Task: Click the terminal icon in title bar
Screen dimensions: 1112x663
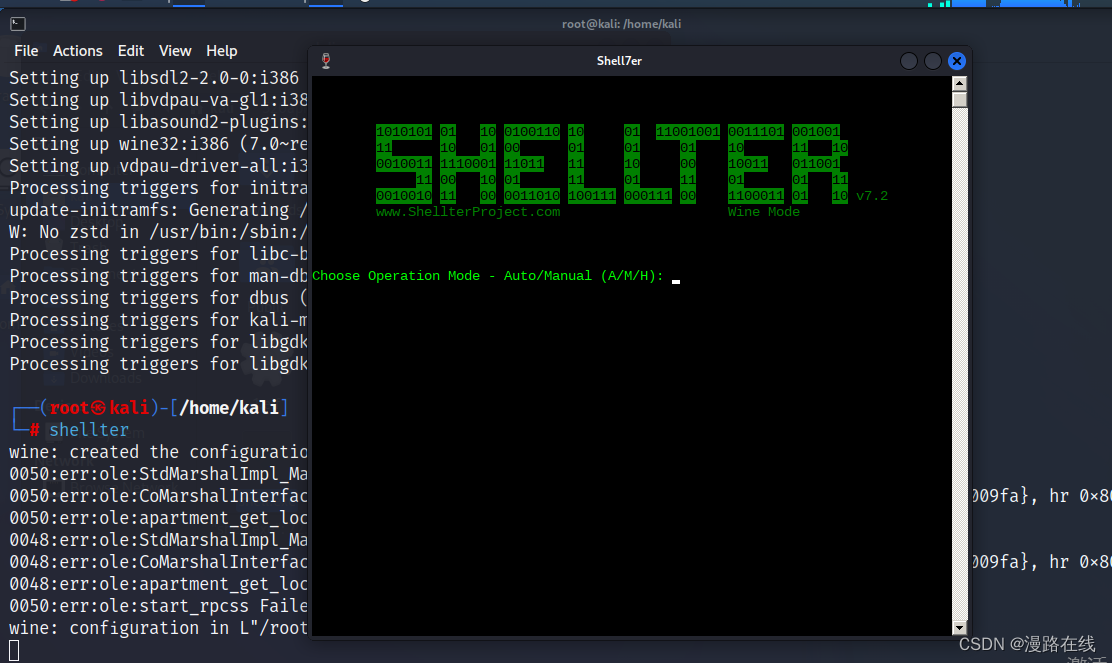Action: click(18, 24)
